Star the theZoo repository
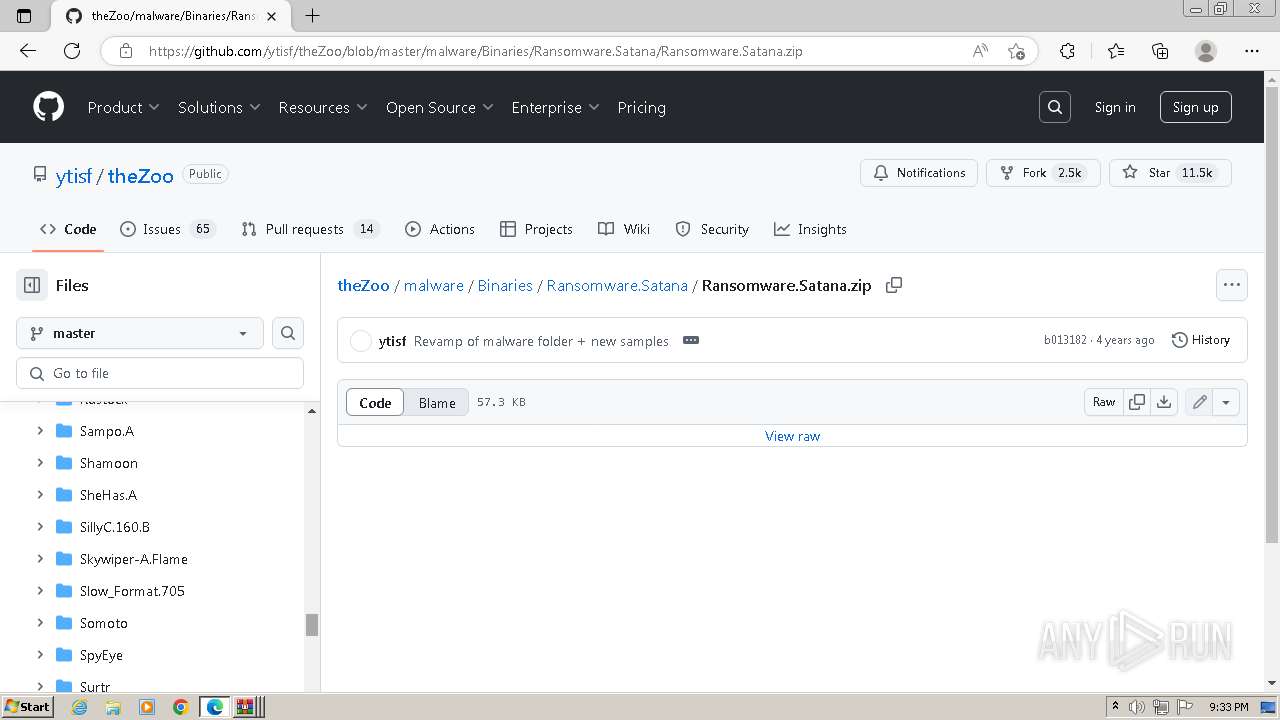1280x720 pixels. (x=1170, y=173)
